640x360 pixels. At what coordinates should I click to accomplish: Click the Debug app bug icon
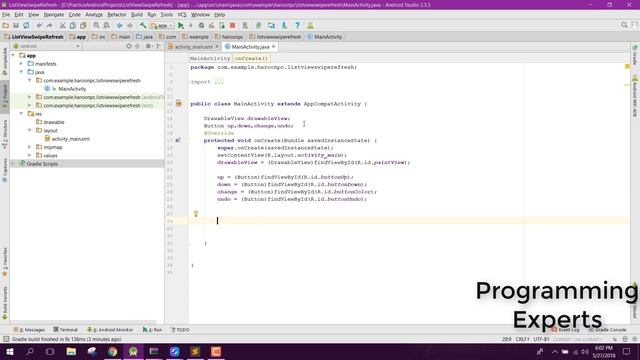tap(201, 25)
